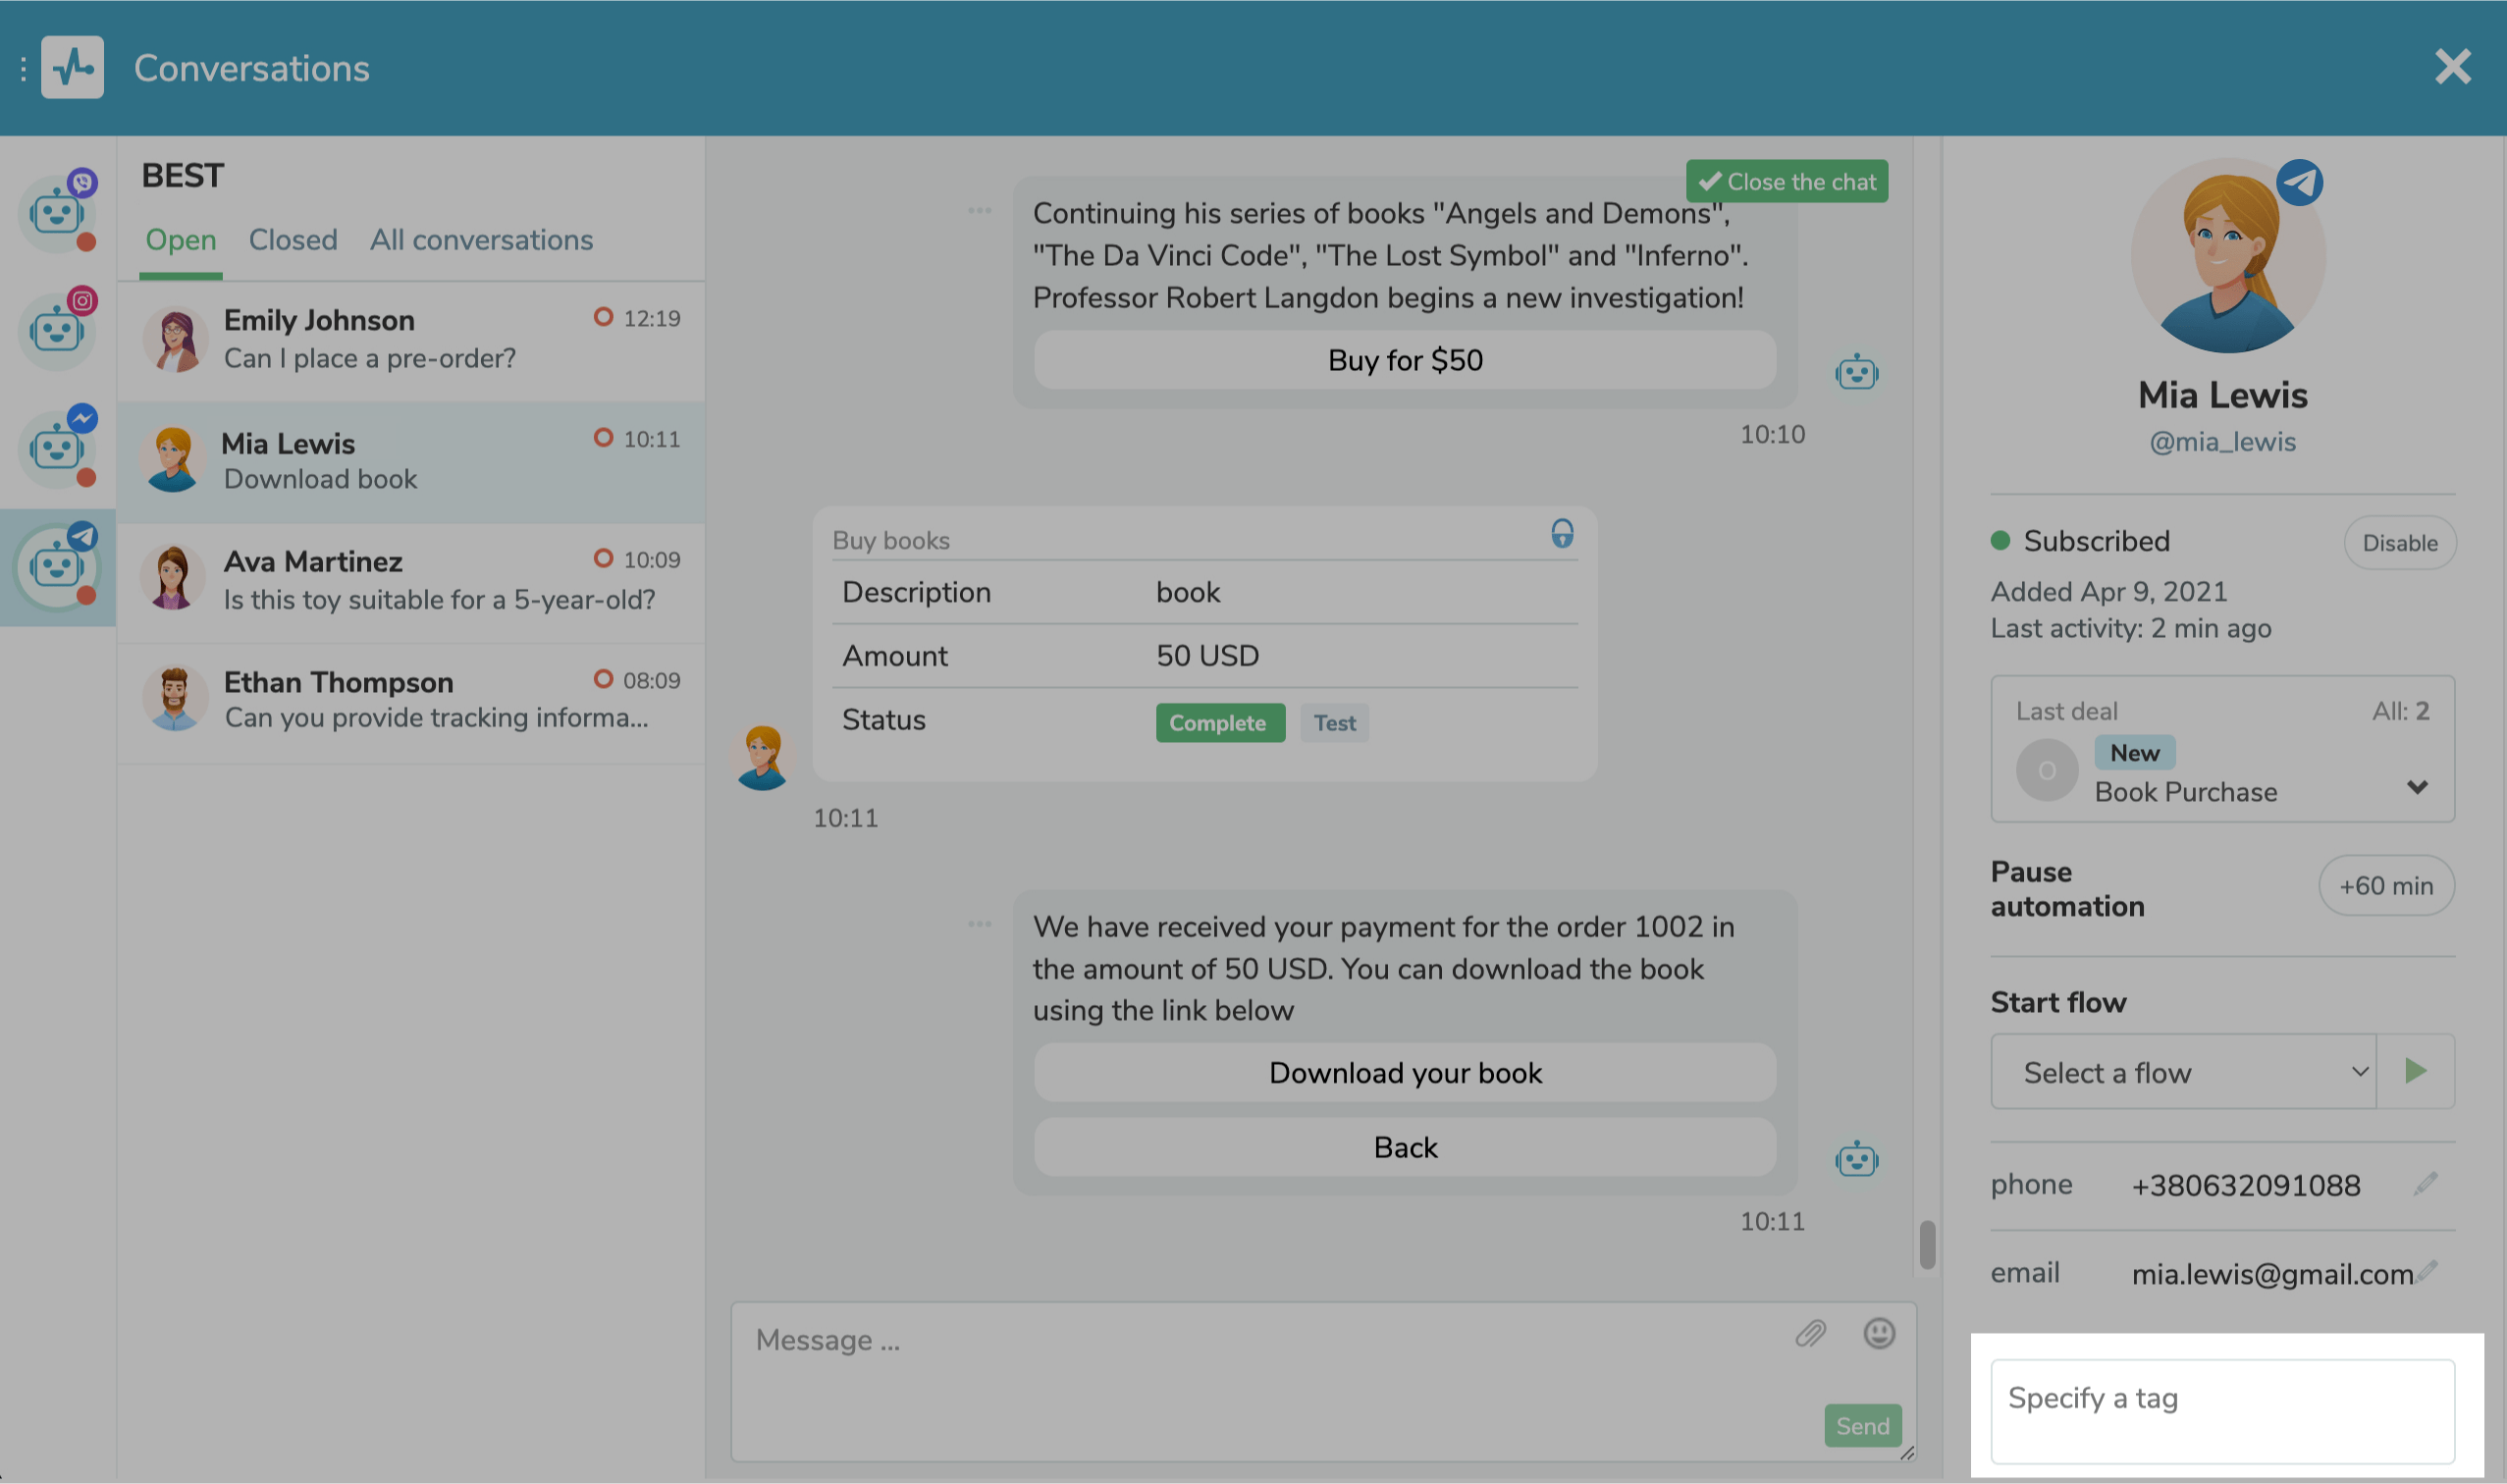This screenshot has height=1484, width=2507.
Task: Pause automation for +60 min
Action: pos(2385,886)
